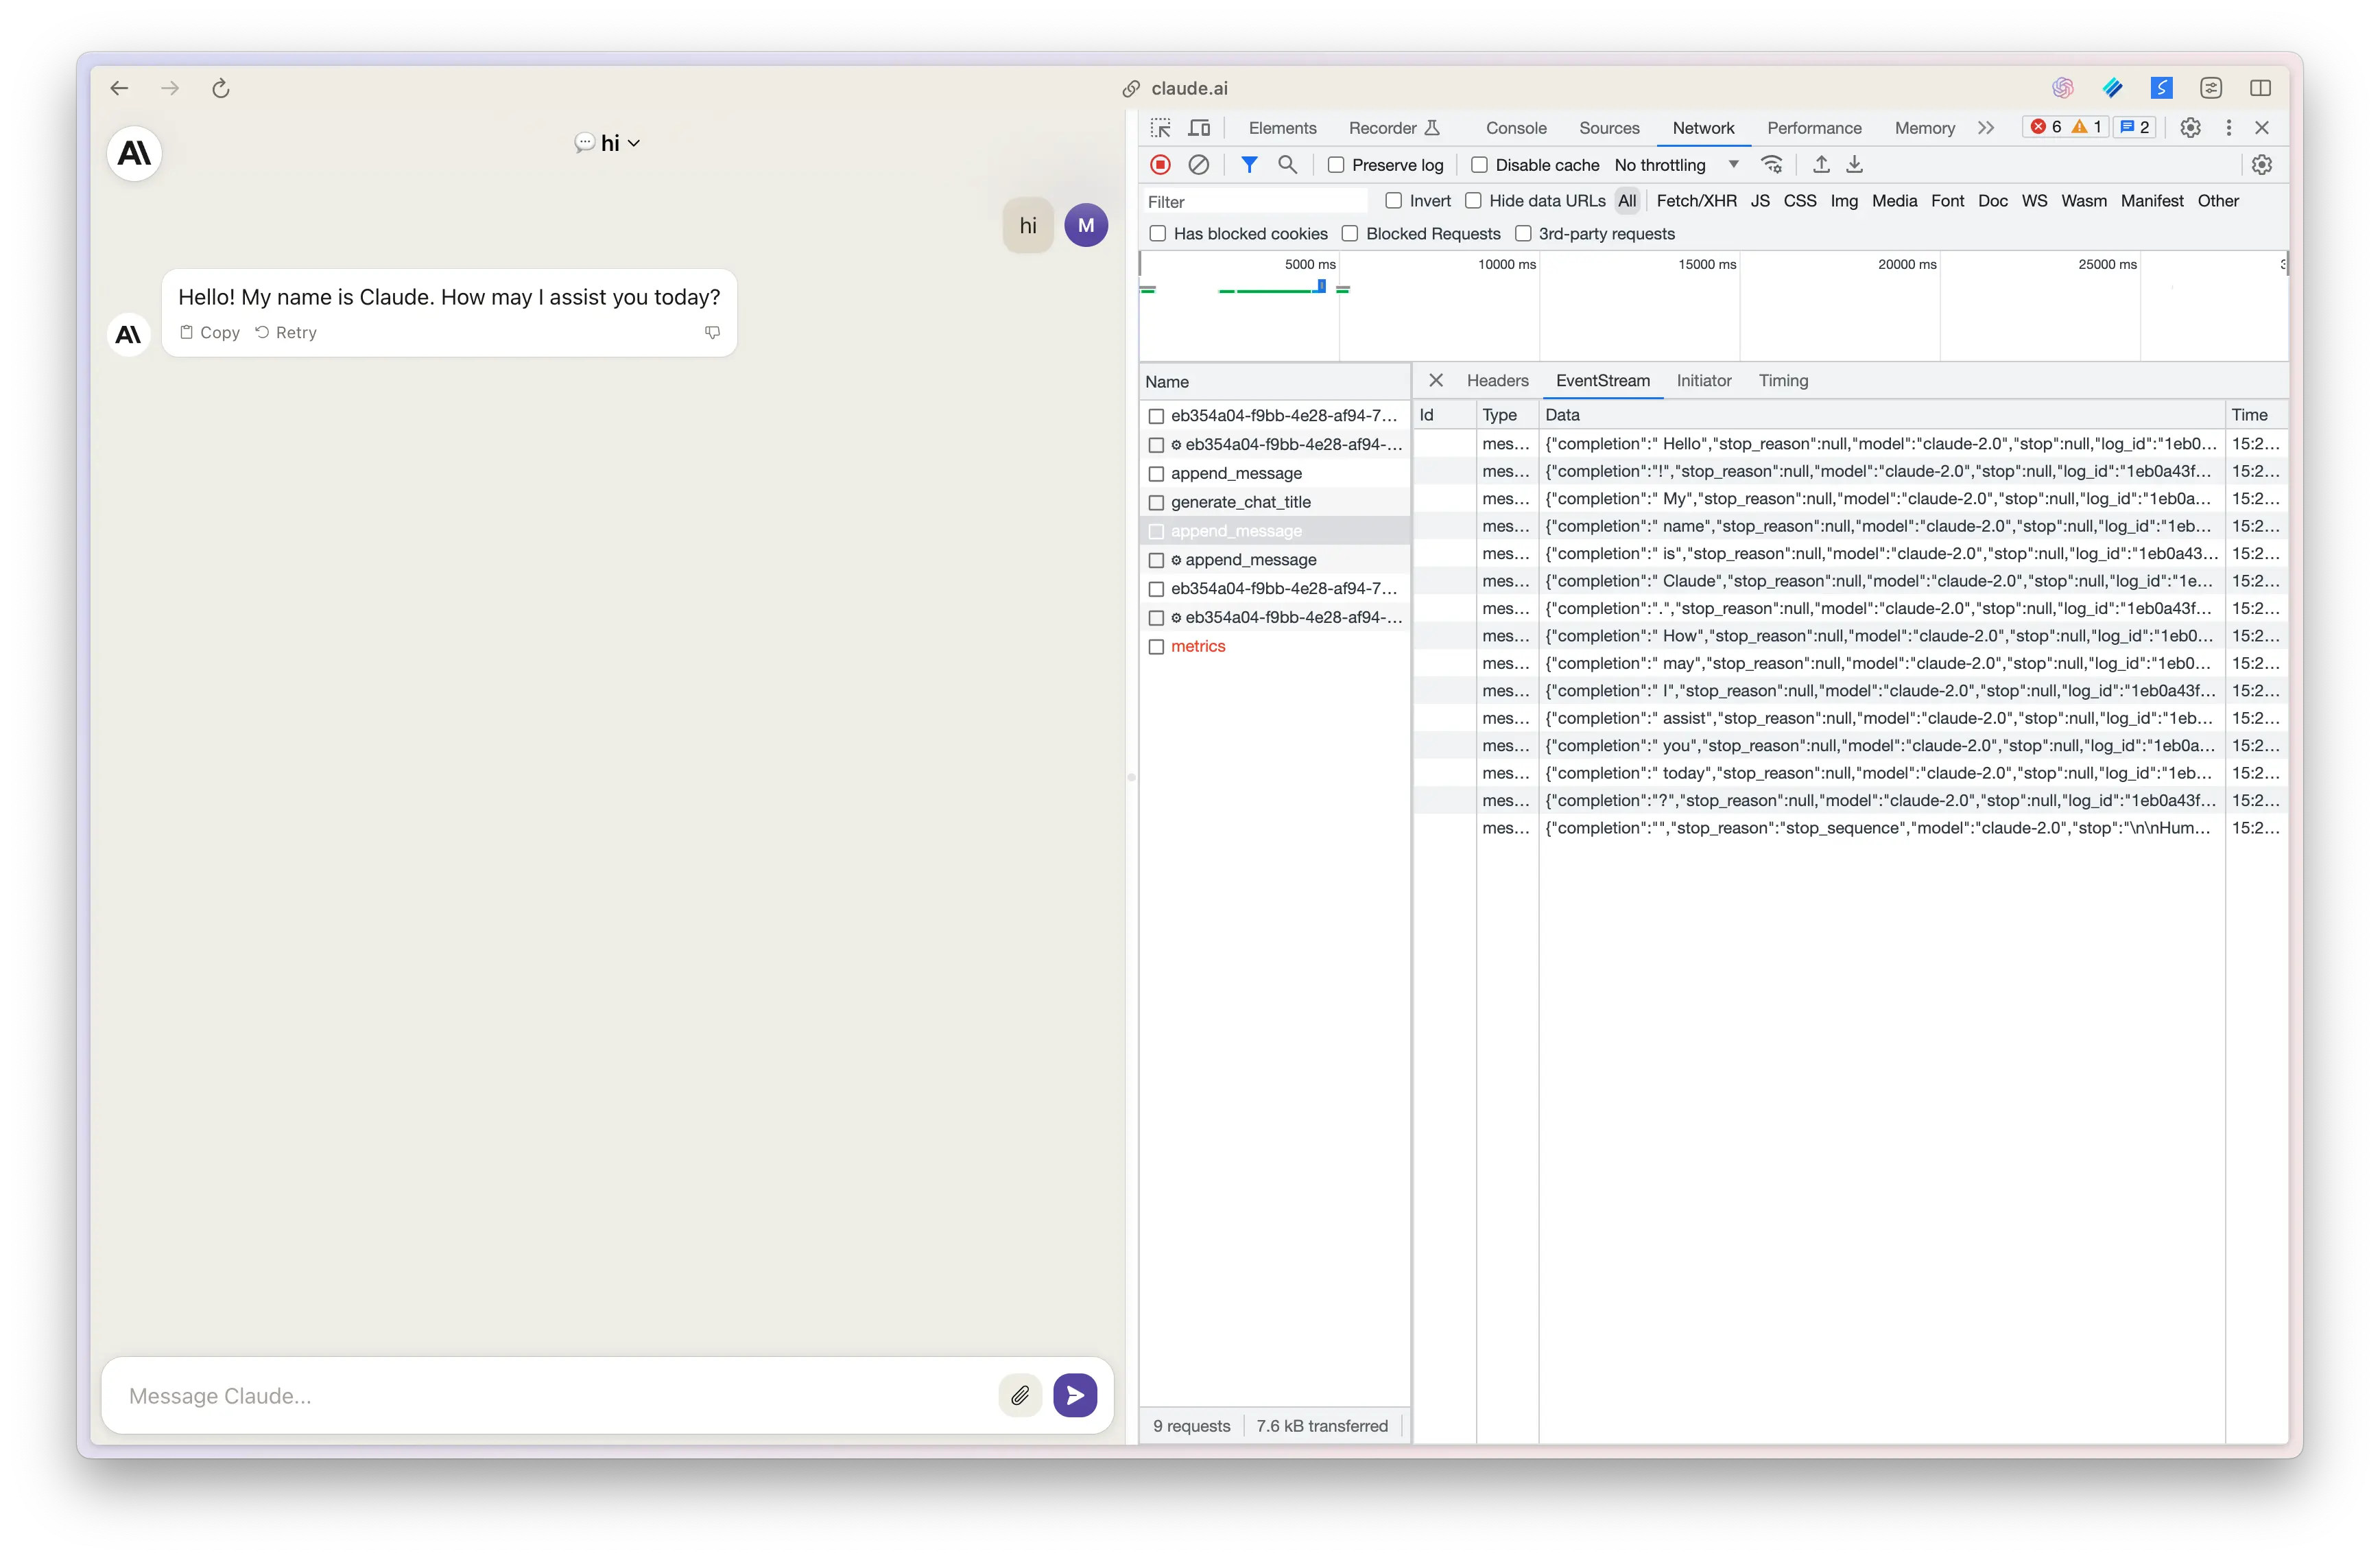This screenshot has height=1560, width=2380.
Task: Select the stop_sequence event row
Action: coord(1850,828)
